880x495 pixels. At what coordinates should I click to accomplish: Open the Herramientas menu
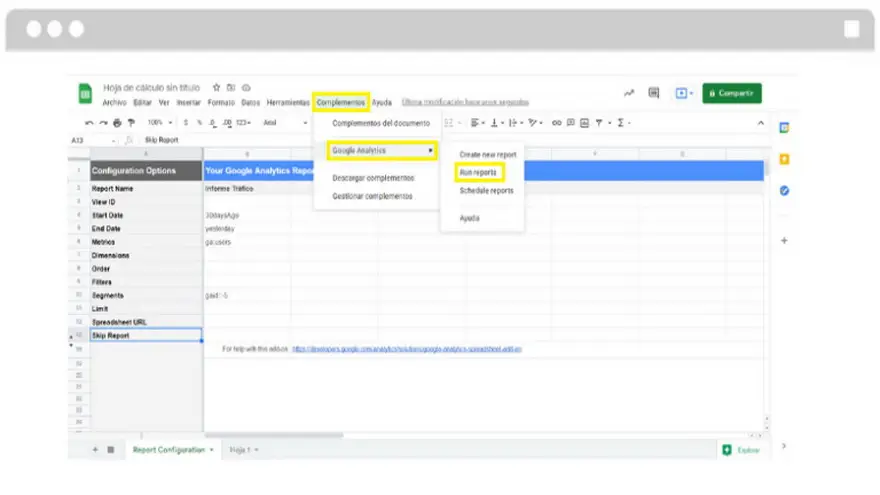(288, 102)
